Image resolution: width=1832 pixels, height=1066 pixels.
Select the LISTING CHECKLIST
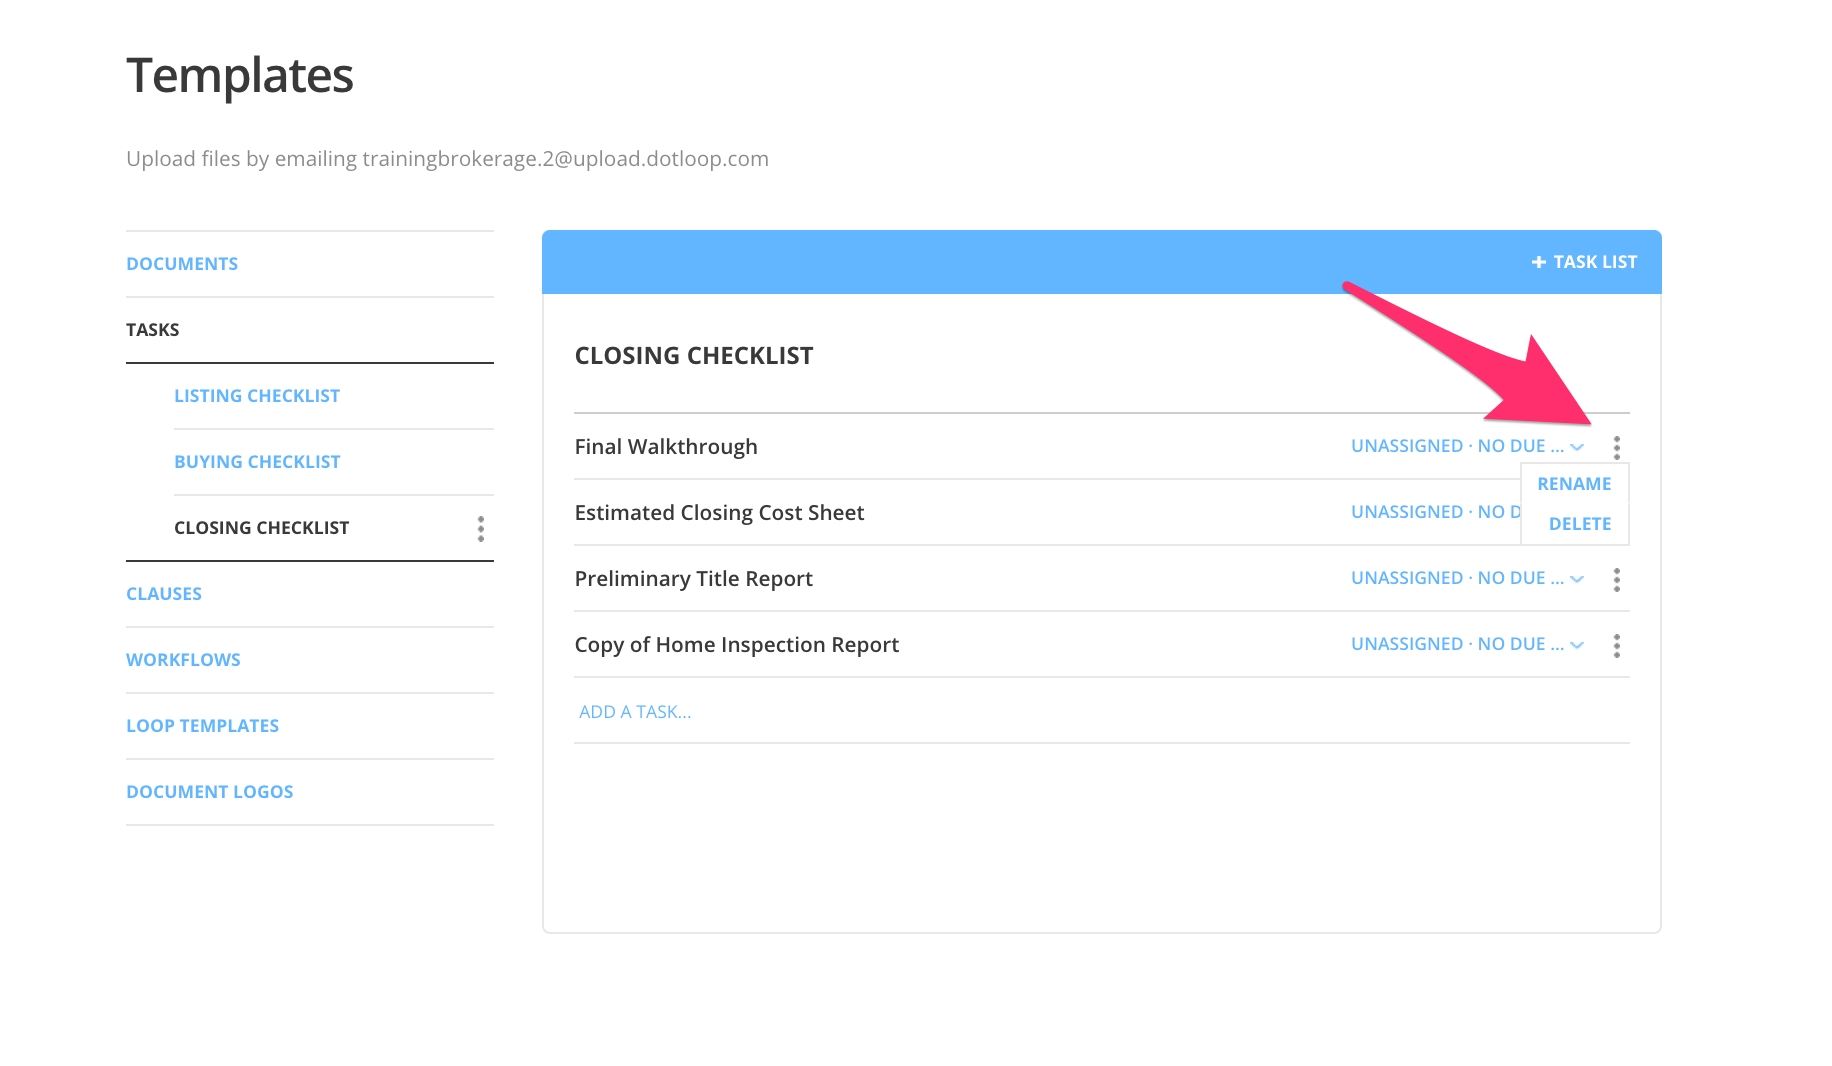coord(257,395)
